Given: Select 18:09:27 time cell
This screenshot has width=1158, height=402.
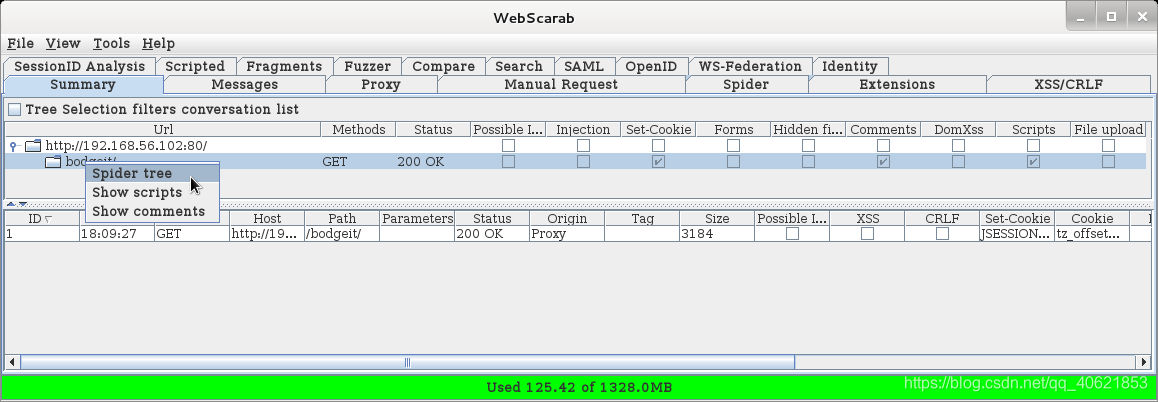Looking at the screenshot, I should coord(117,234).
